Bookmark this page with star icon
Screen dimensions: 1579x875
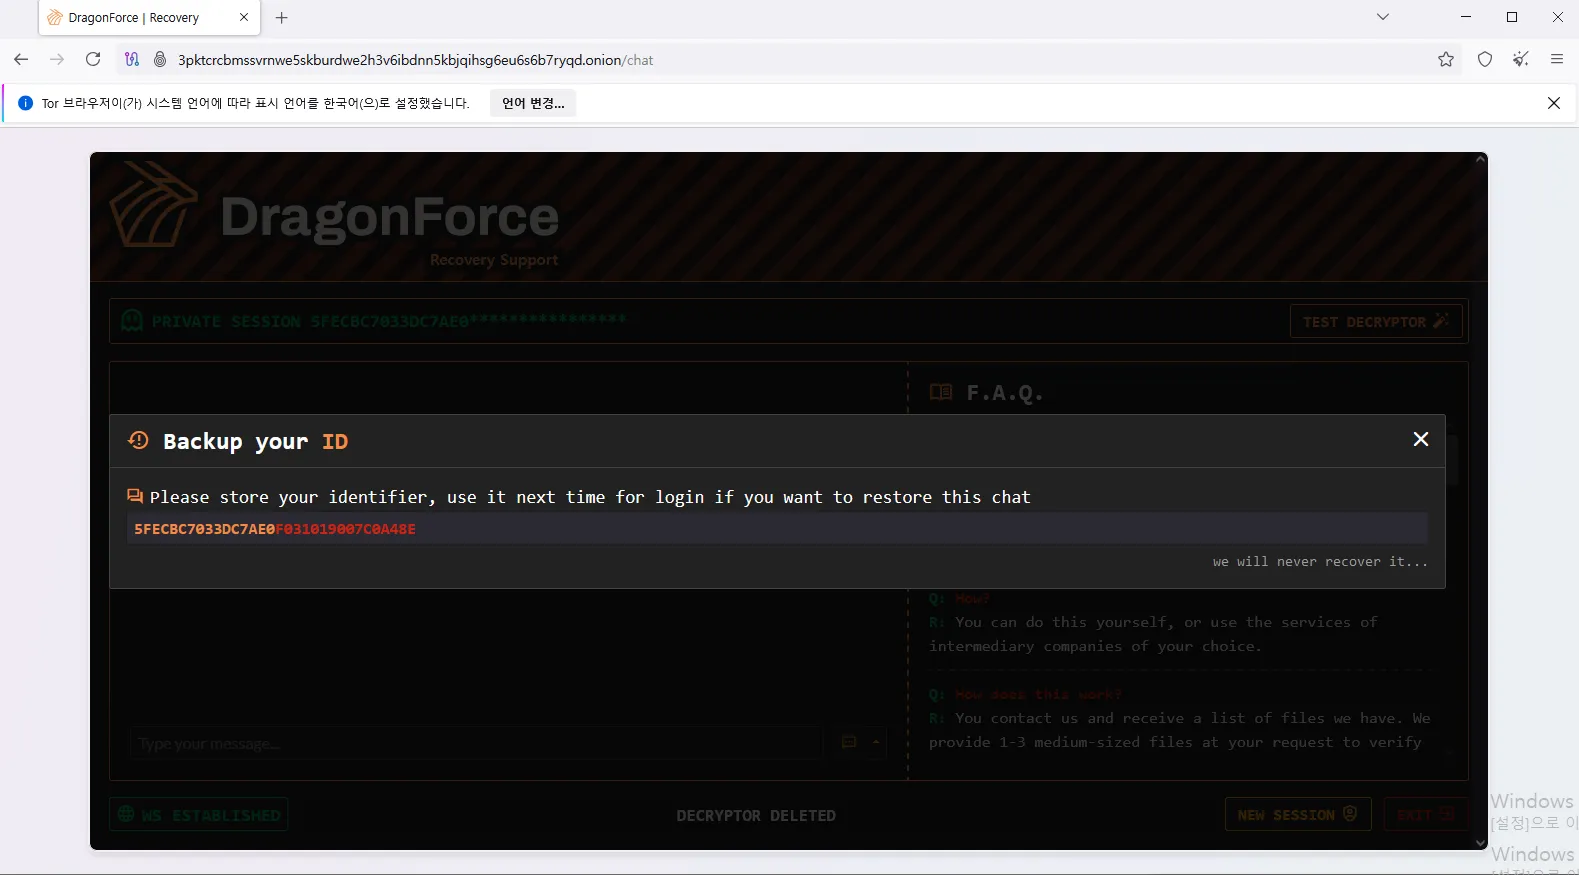click(1446, 59)
